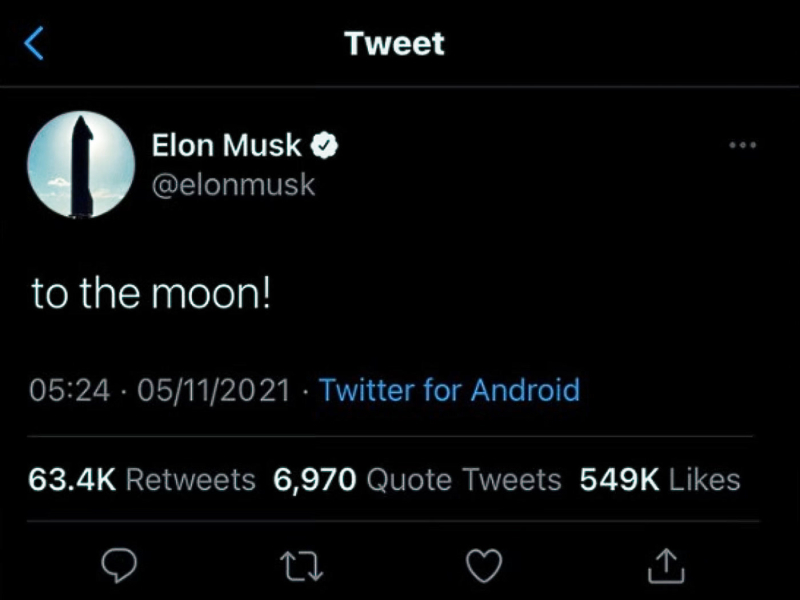
Task: Click the word 'Likes' in the stats row
Action: [x=704, y=479]
